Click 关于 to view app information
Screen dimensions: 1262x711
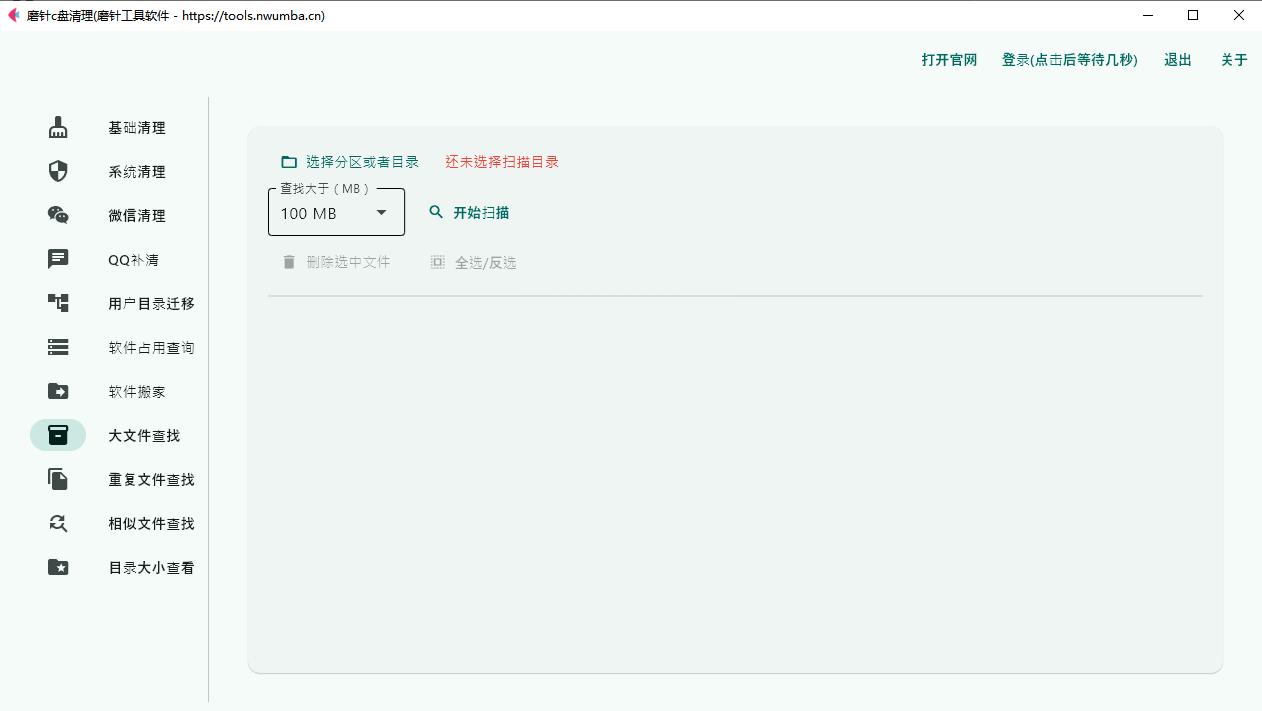click(x=1234, y=59)
